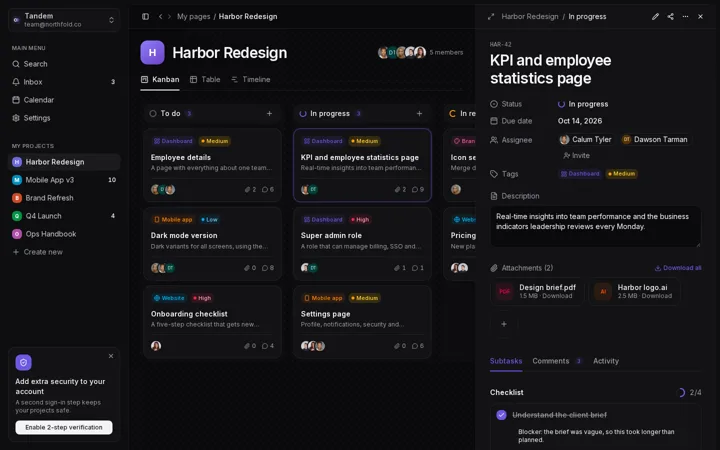
Task: Share the task via share icon
Action: click(x=670, y=17)
